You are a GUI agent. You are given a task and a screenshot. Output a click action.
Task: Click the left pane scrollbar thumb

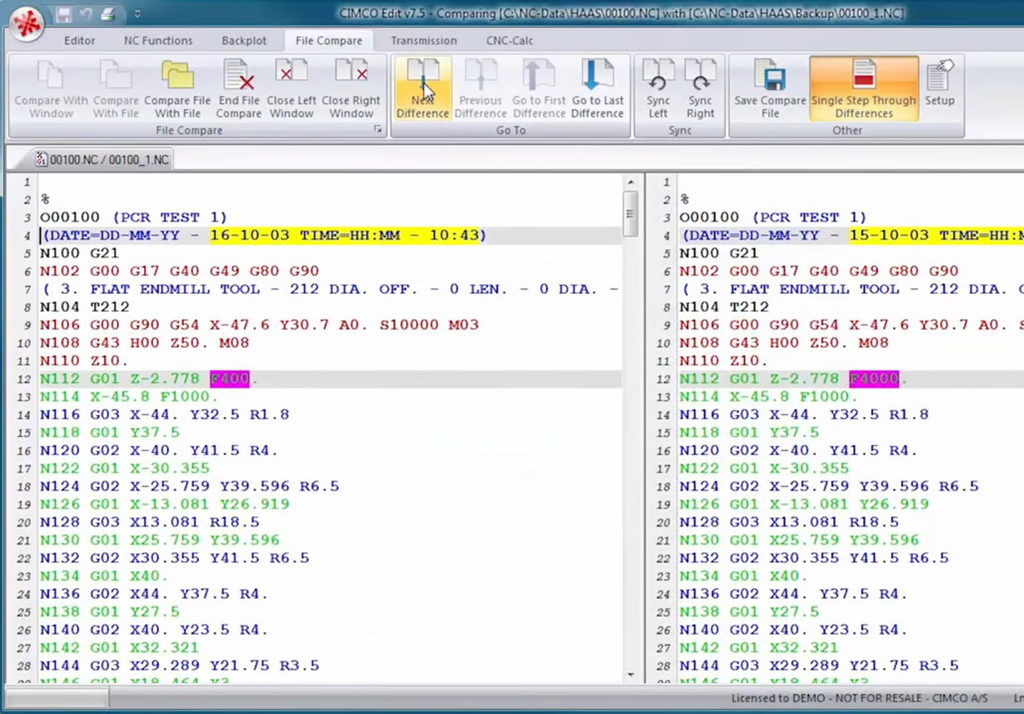coord(630,214)
